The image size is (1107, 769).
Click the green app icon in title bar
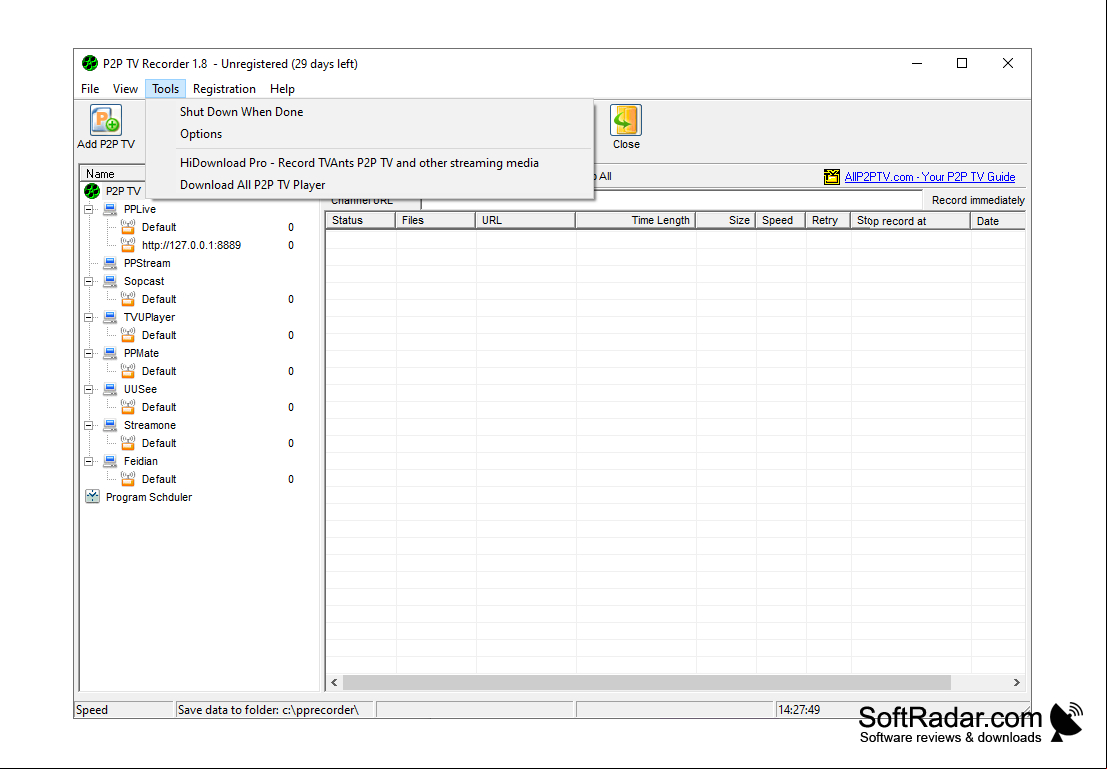[x=90, y=64]
